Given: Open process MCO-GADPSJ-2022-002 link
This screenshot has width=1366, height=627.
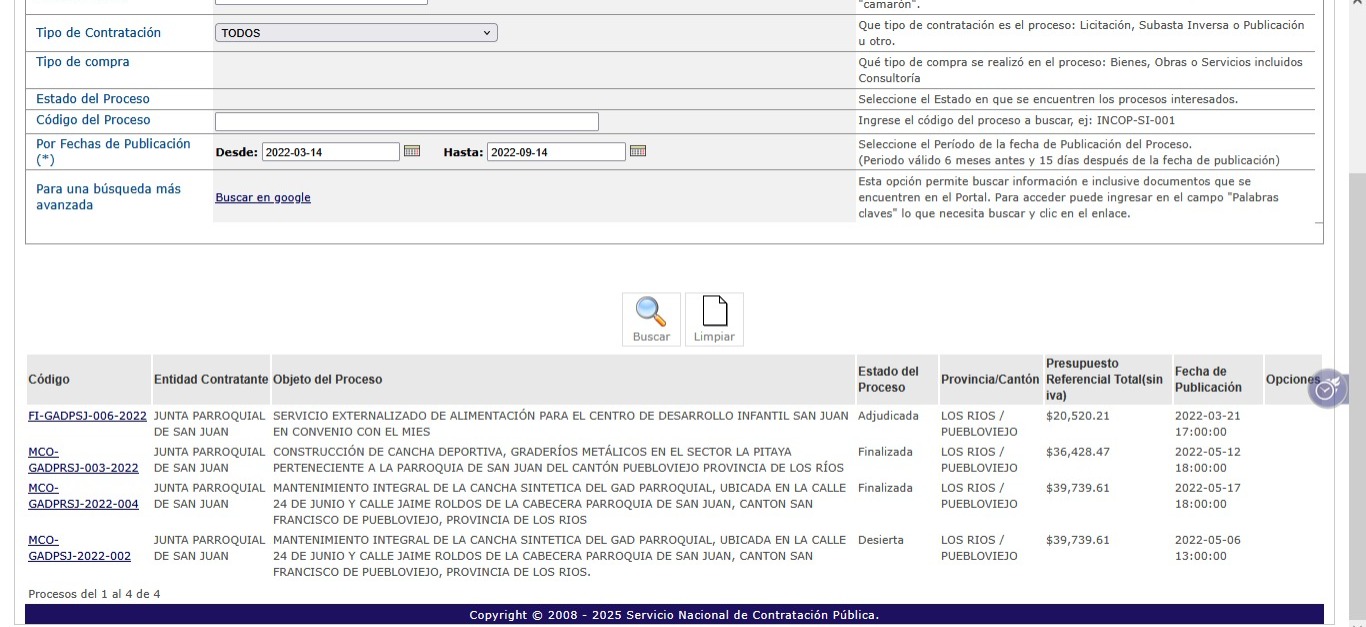Looking at the screenshot, I should click(79, 548).
